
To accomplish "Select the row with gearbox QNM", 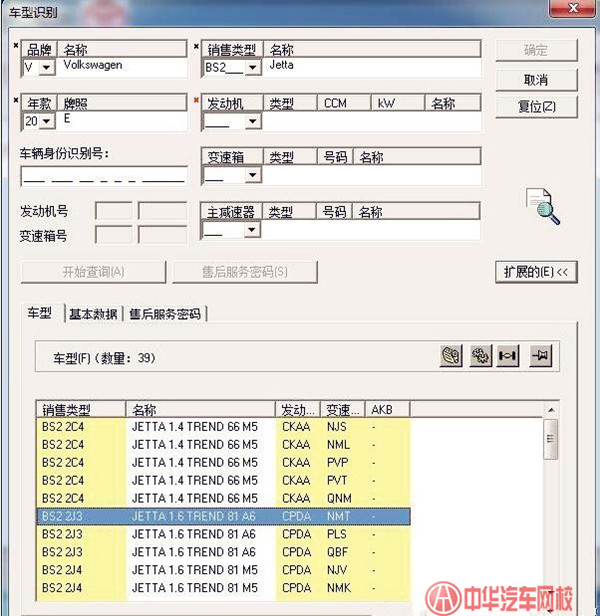I will tap(223, 498).
